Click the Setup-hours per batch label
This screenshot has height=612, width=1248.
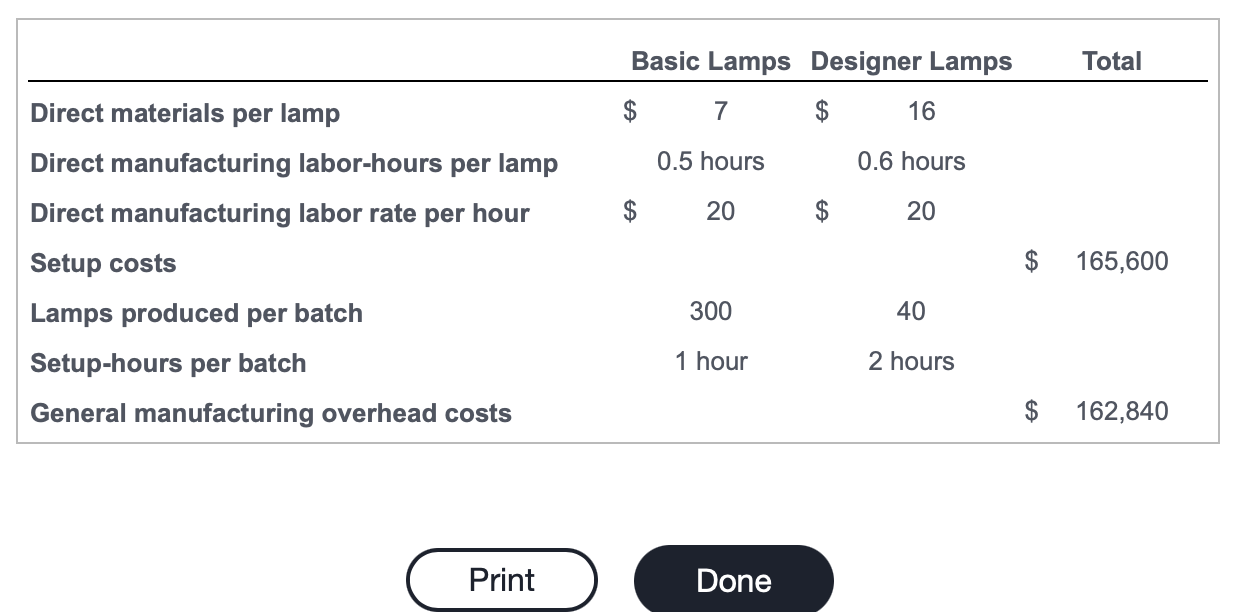[167, 363]
